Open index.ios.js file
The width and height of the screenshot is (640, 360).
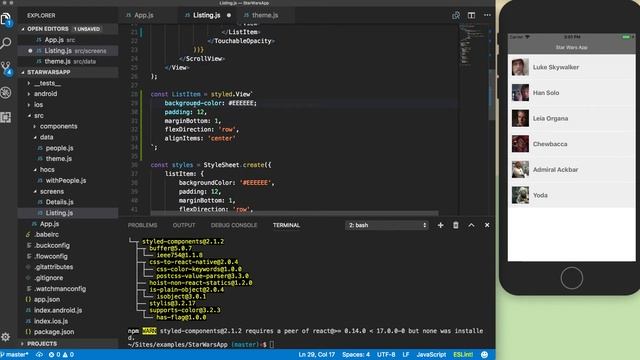pos(68,321)
